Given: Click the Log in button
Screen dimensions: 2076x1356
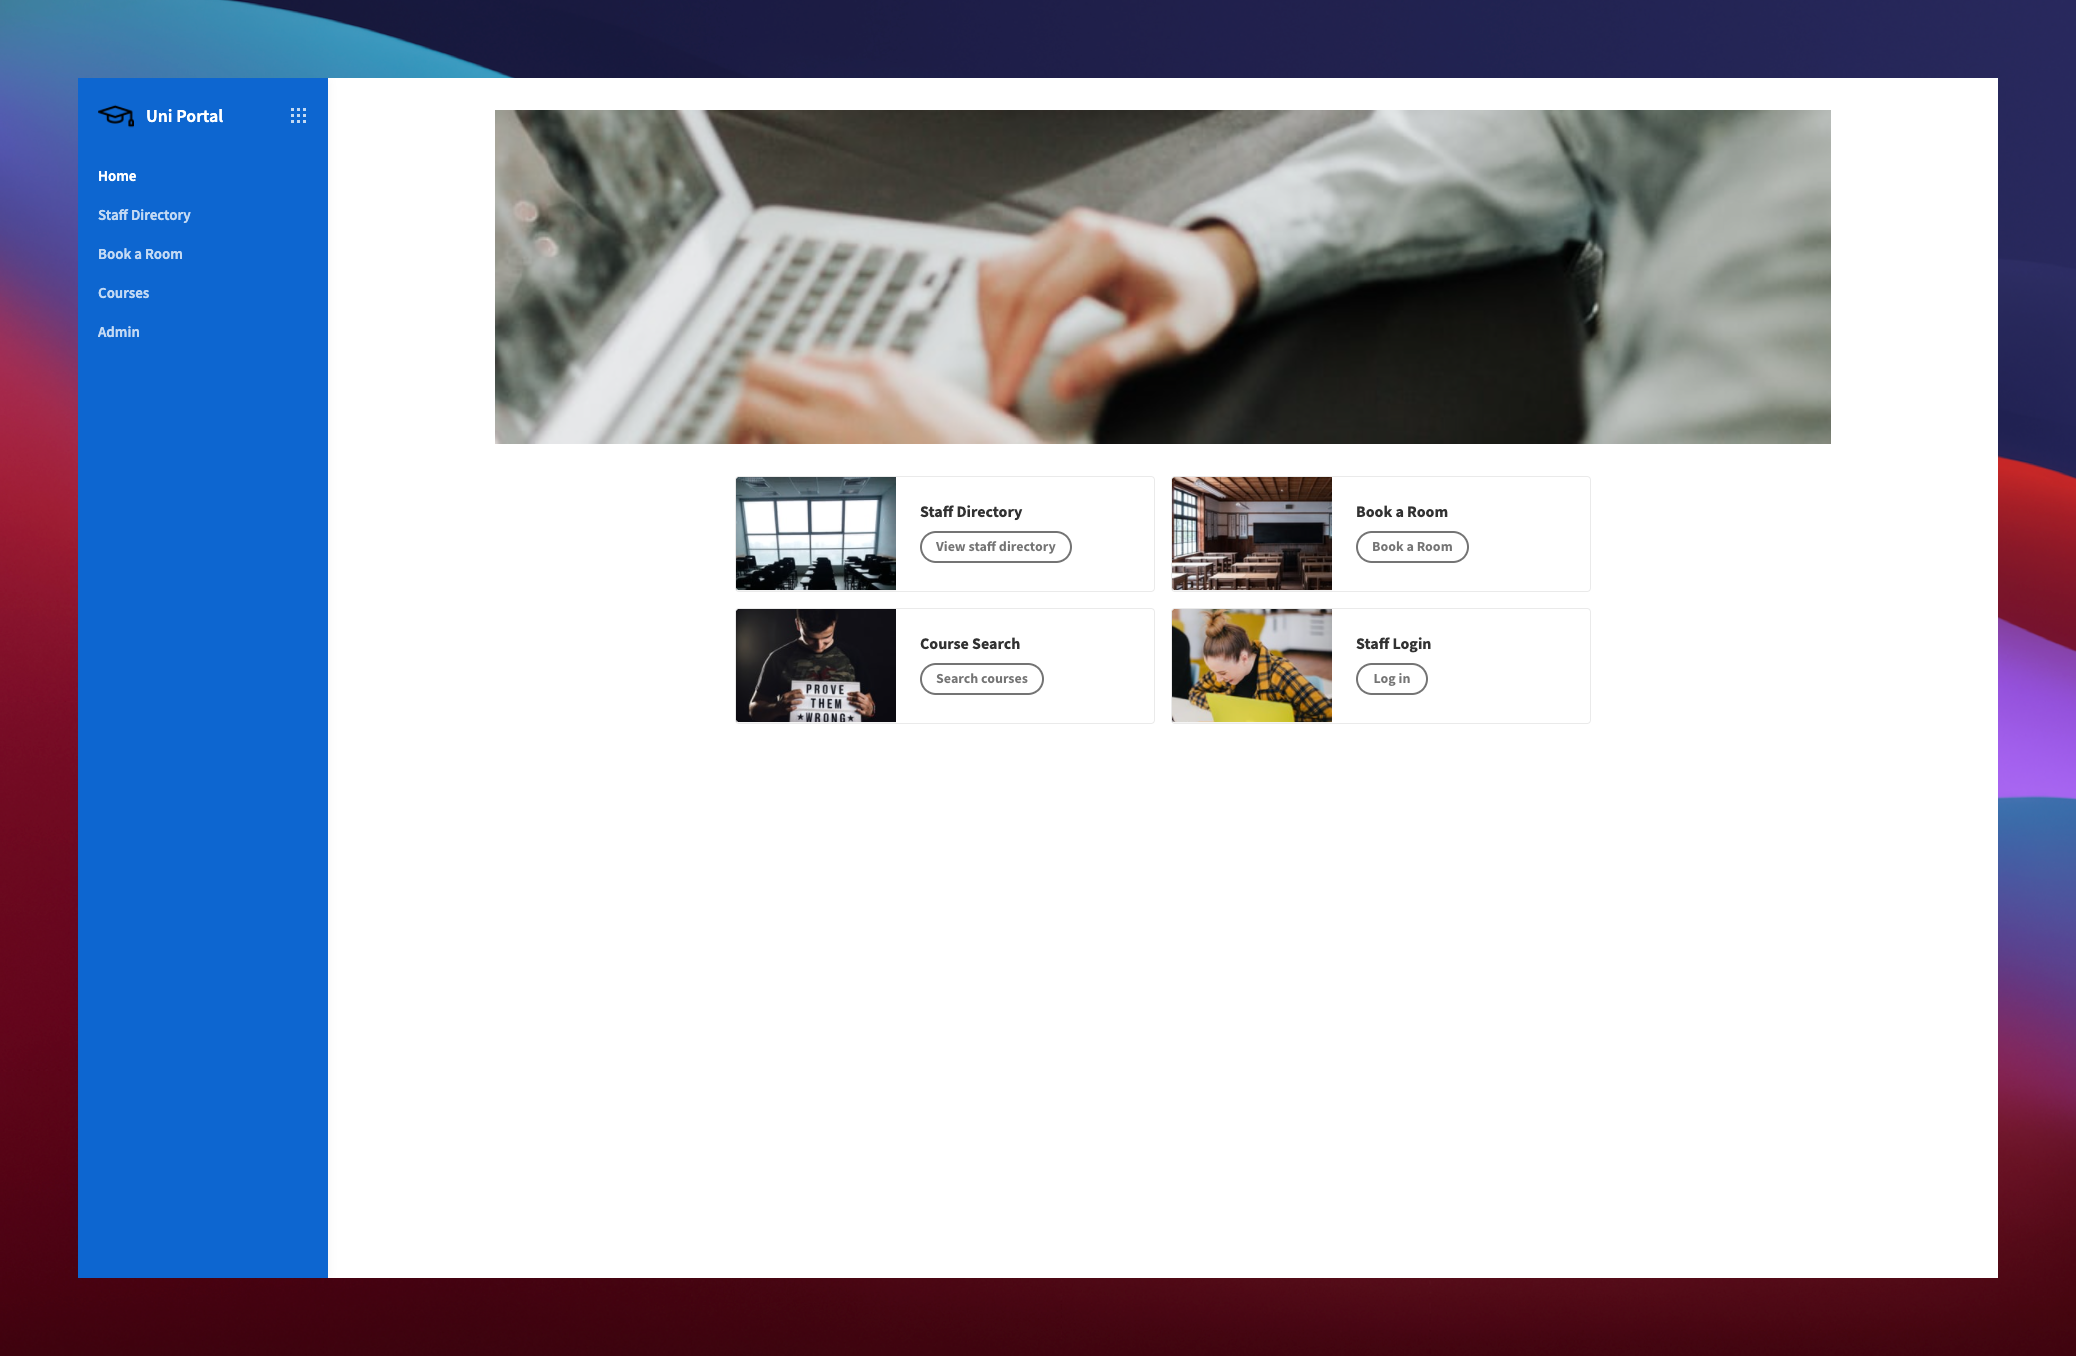Looking at the screenshot, I should click(1391, 678).
